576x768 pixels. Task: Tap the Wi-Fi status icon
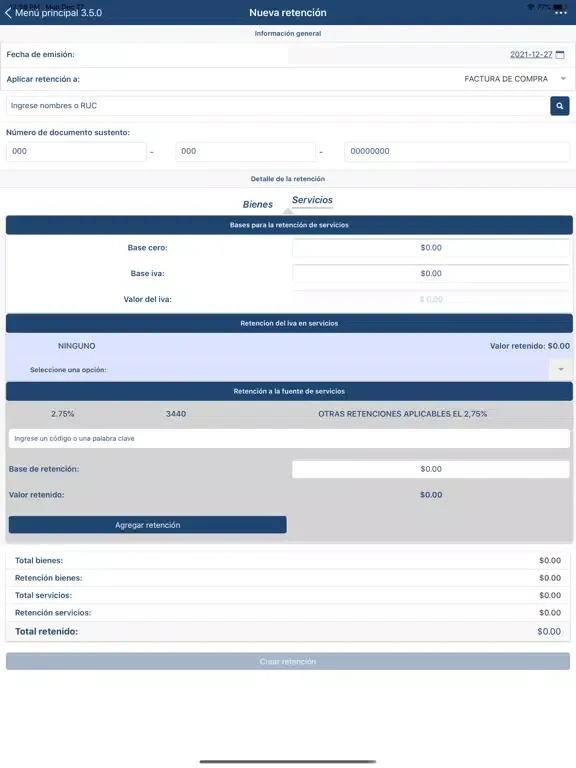point(531,7)
